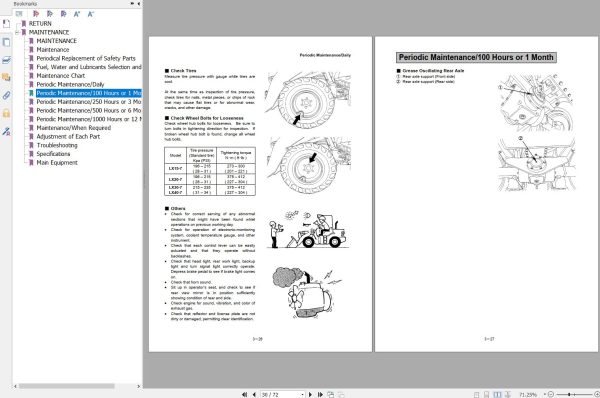Select Periodic Maintenance/100 Hours or 1 Month bookmark

tap(89, 93)
